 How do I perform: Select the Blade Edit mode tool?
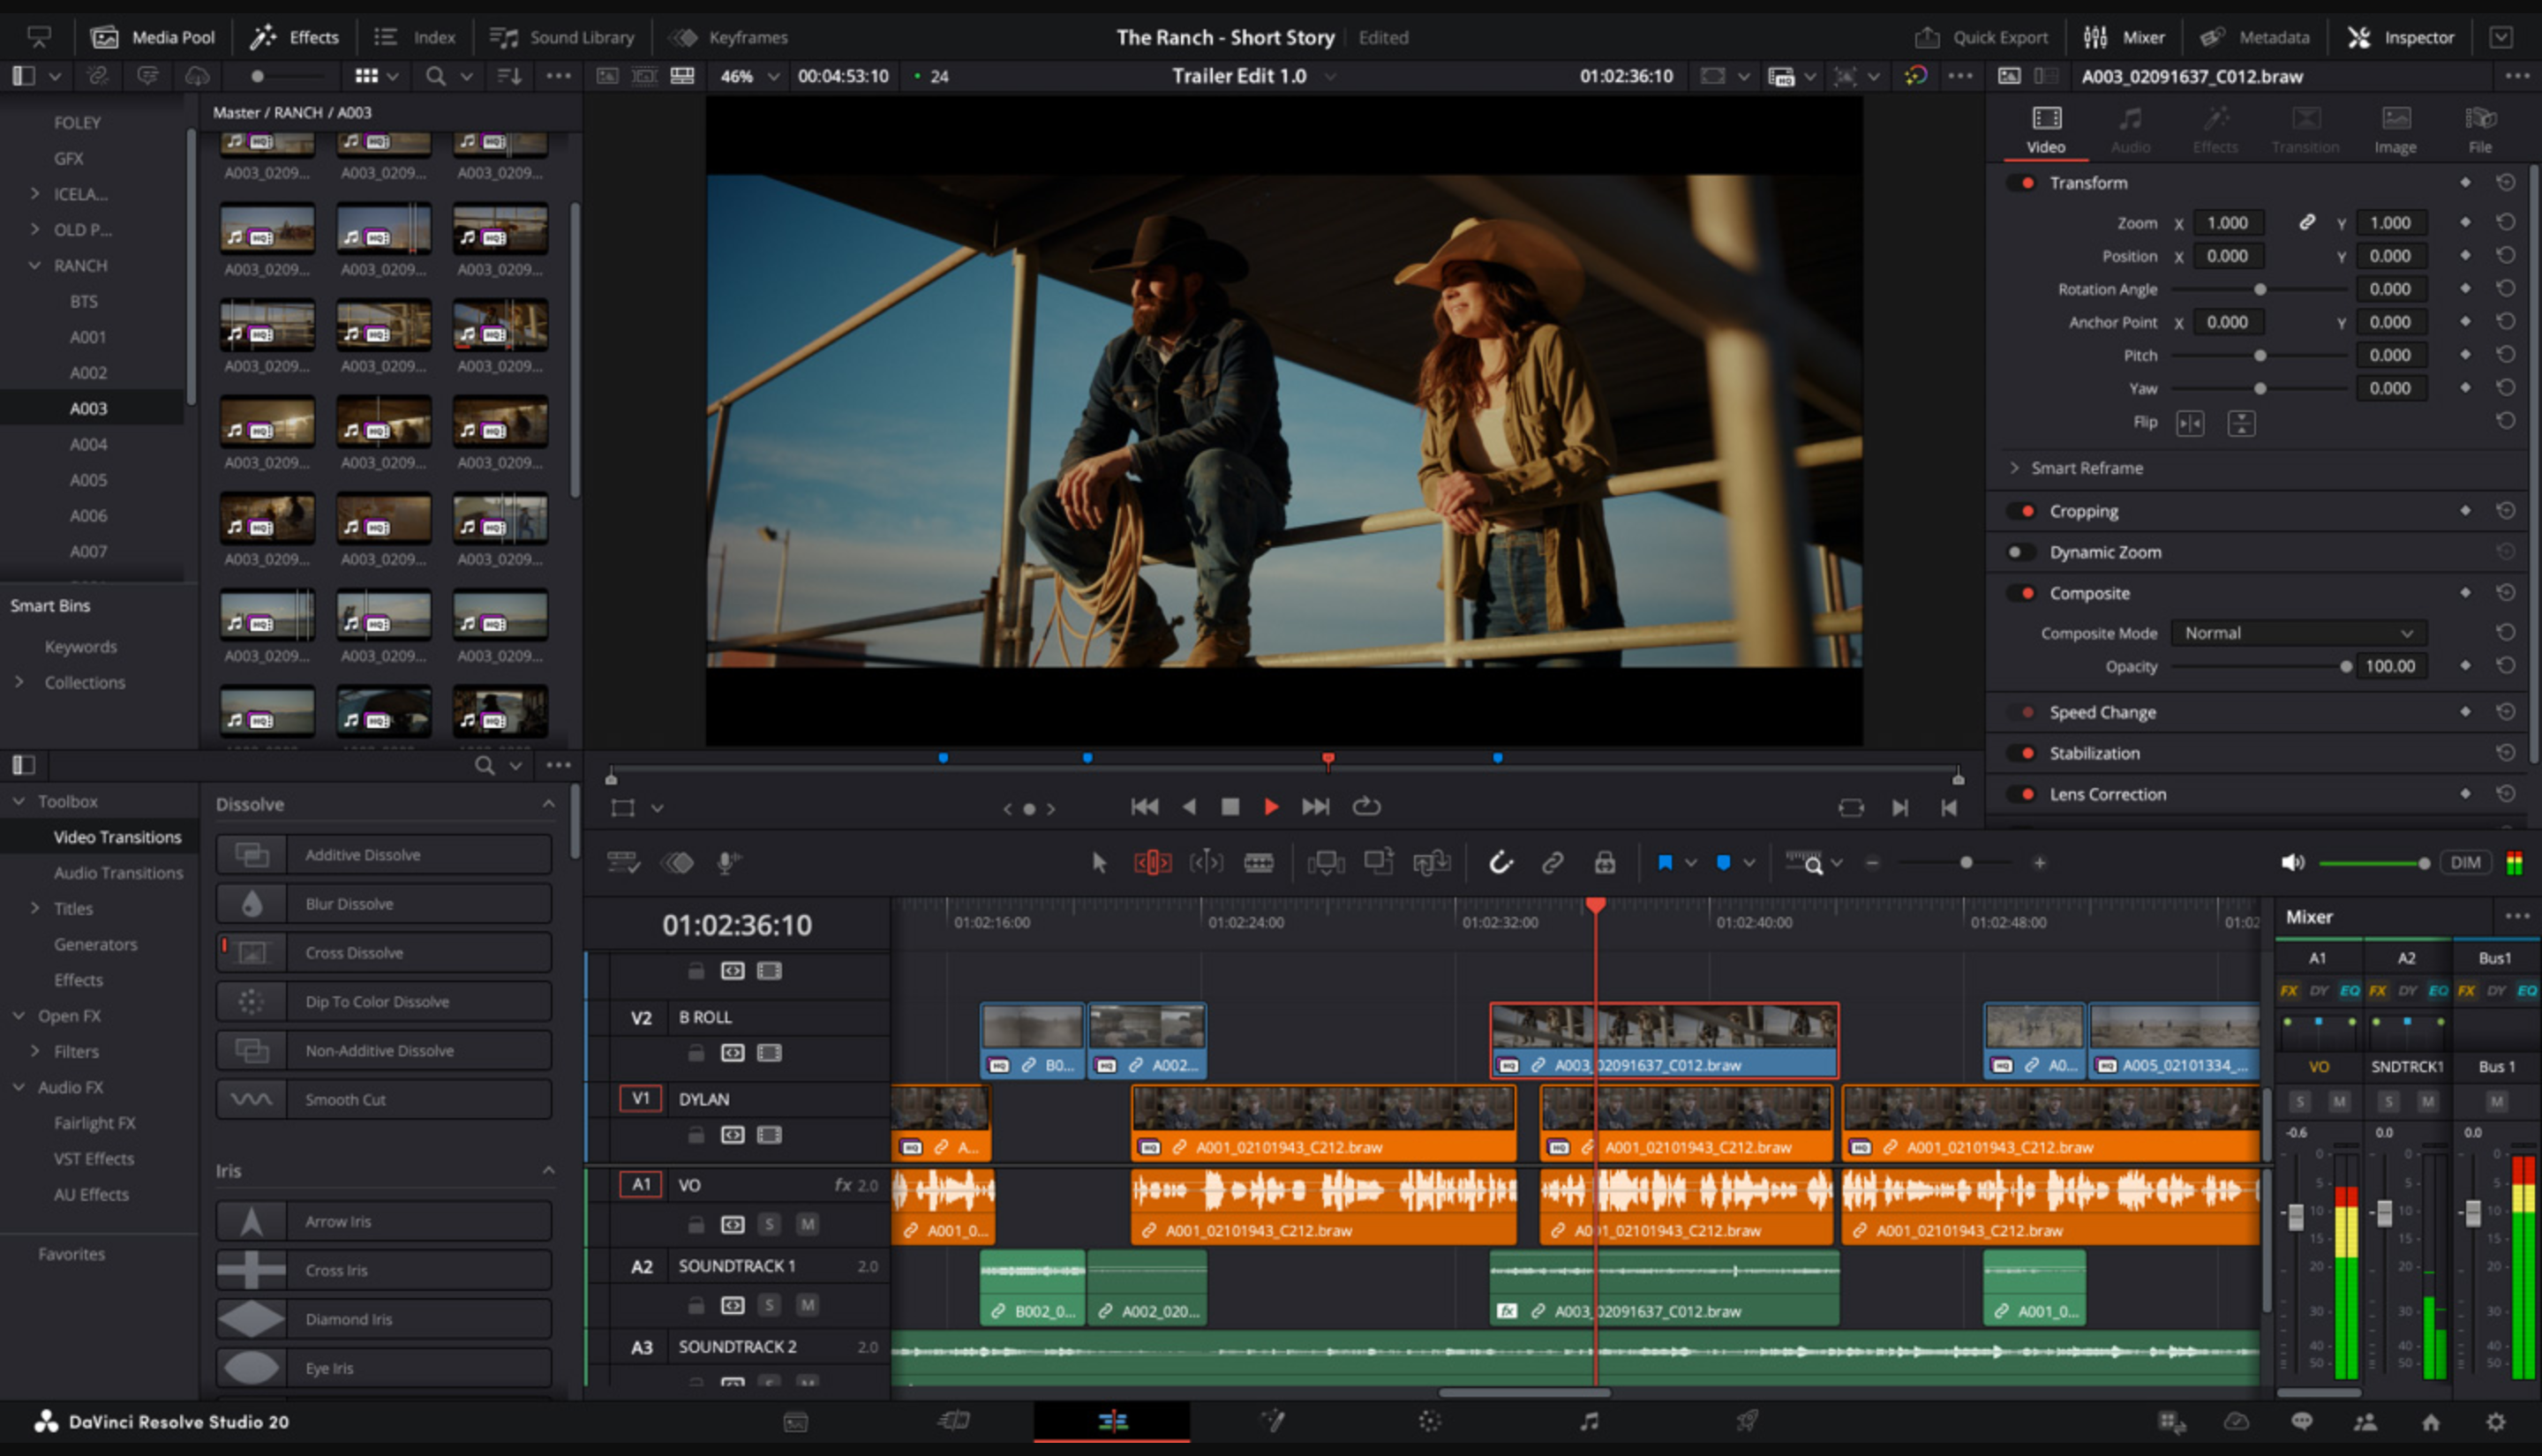click(1260, 861)
